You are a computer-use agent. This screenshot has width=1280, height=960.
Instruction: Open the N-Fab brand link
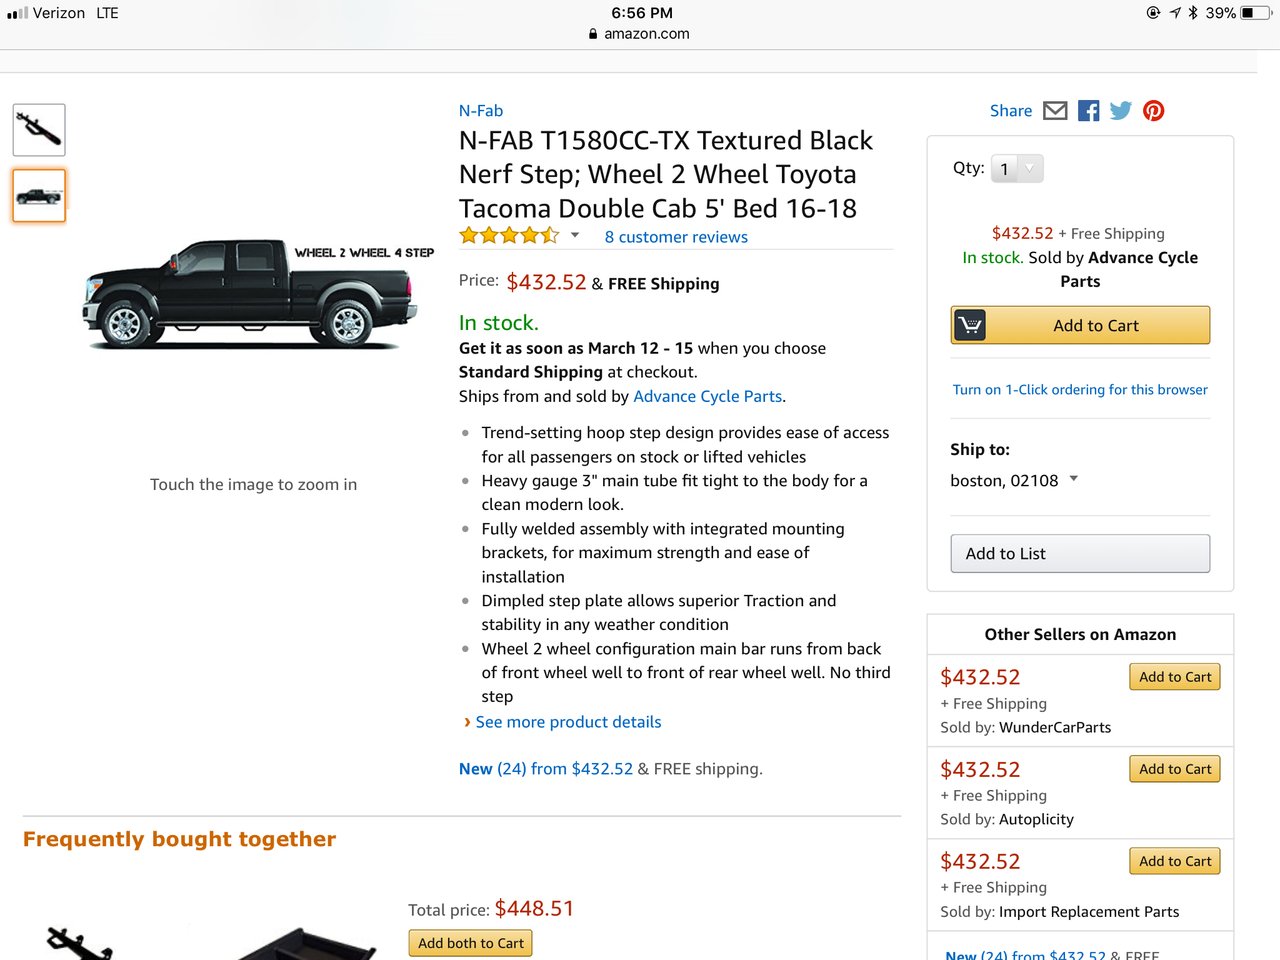coord(481,111)
